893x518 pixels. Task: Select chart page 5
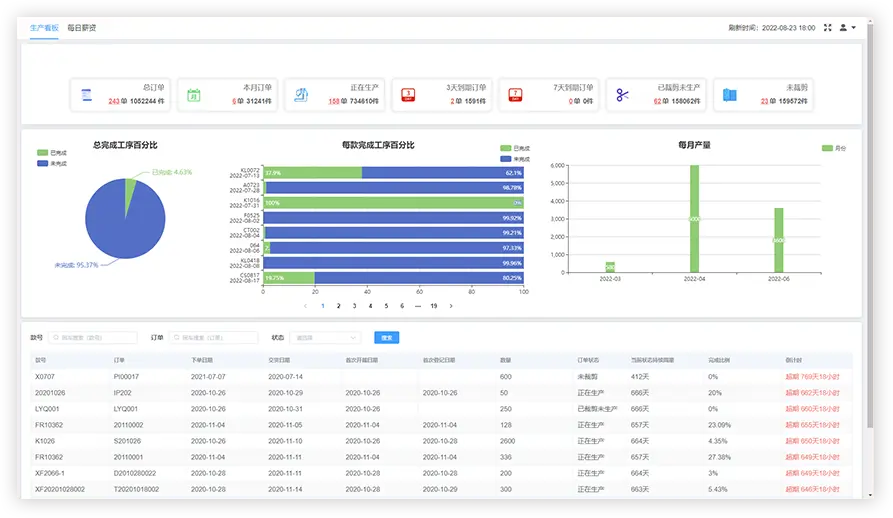coord(386,306)
